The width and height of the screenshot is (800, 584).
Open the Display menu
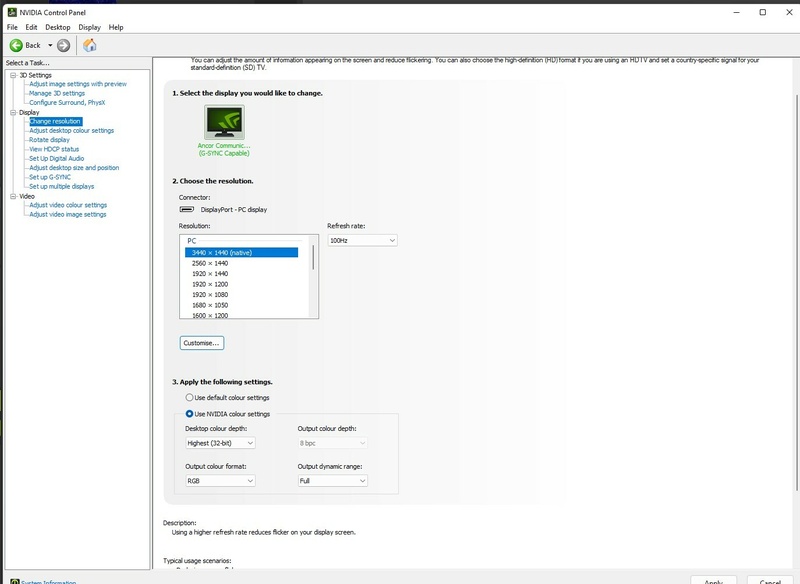[x=89, y=27]
